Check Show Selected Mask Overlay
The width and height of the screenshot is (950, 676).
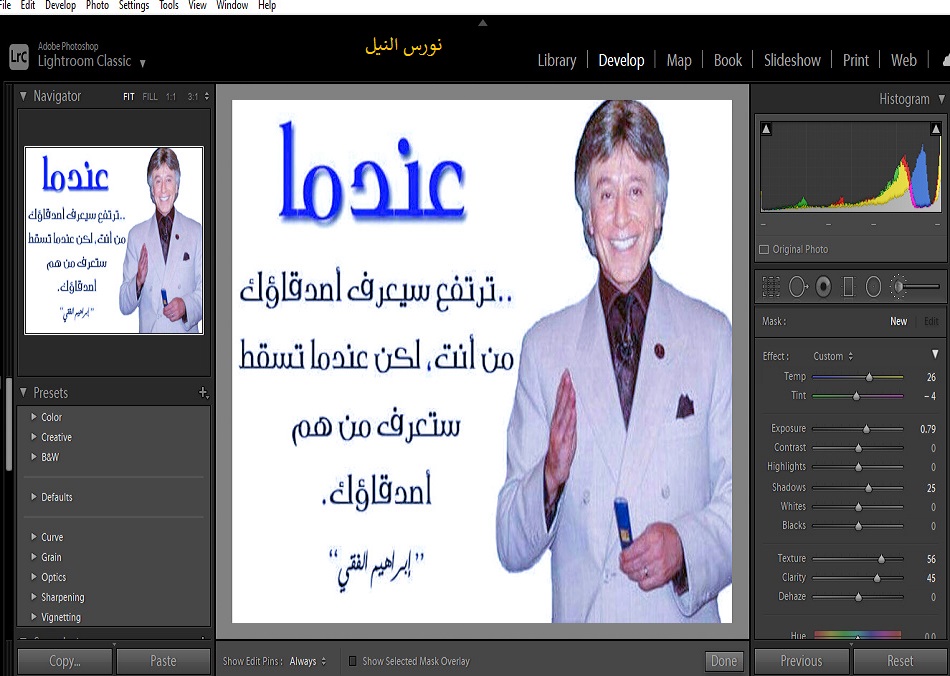(352, 661)
